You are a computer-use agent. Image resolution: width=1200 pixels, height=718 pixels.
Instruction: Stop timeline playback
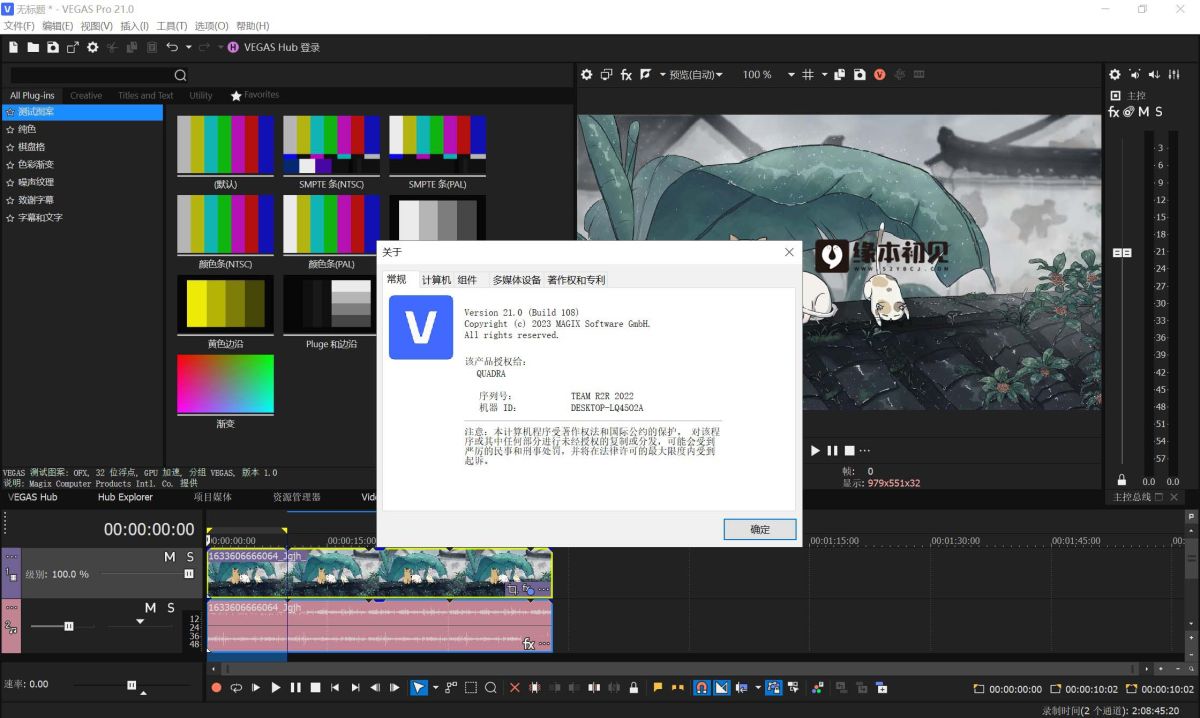315,688
